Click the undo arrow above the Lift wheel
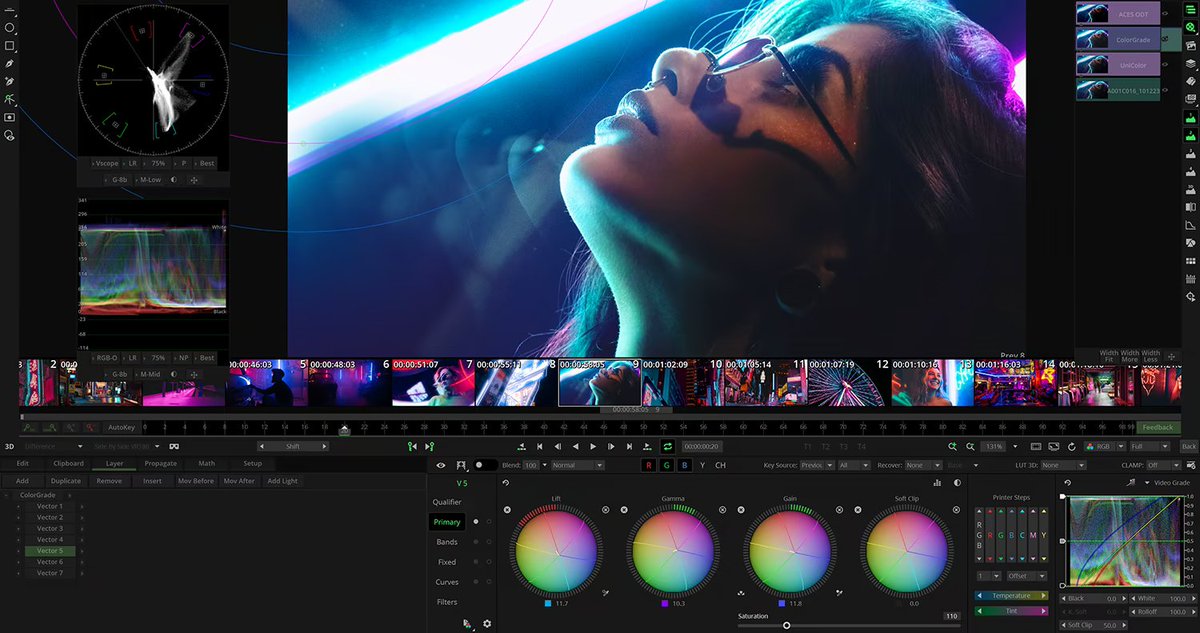This screenshot has height=633, width=1200. pos(506,483)
